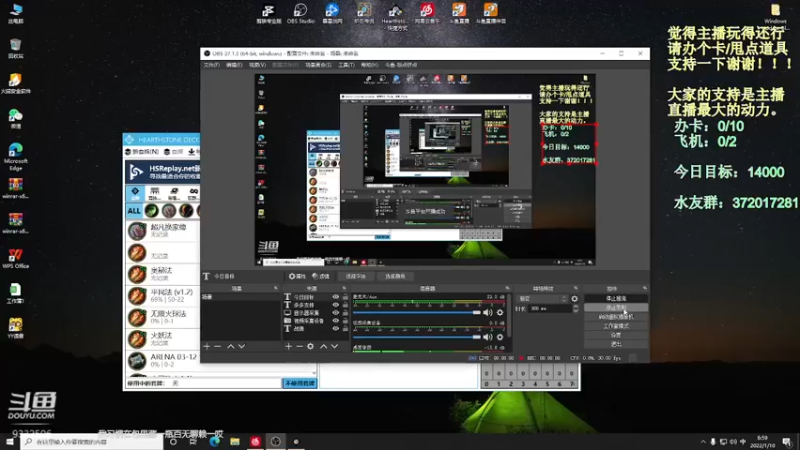Open OBS Studio from the taskbar
This screenshot has height=450, width=800.
pyautogui.click(x=276, y=441)
